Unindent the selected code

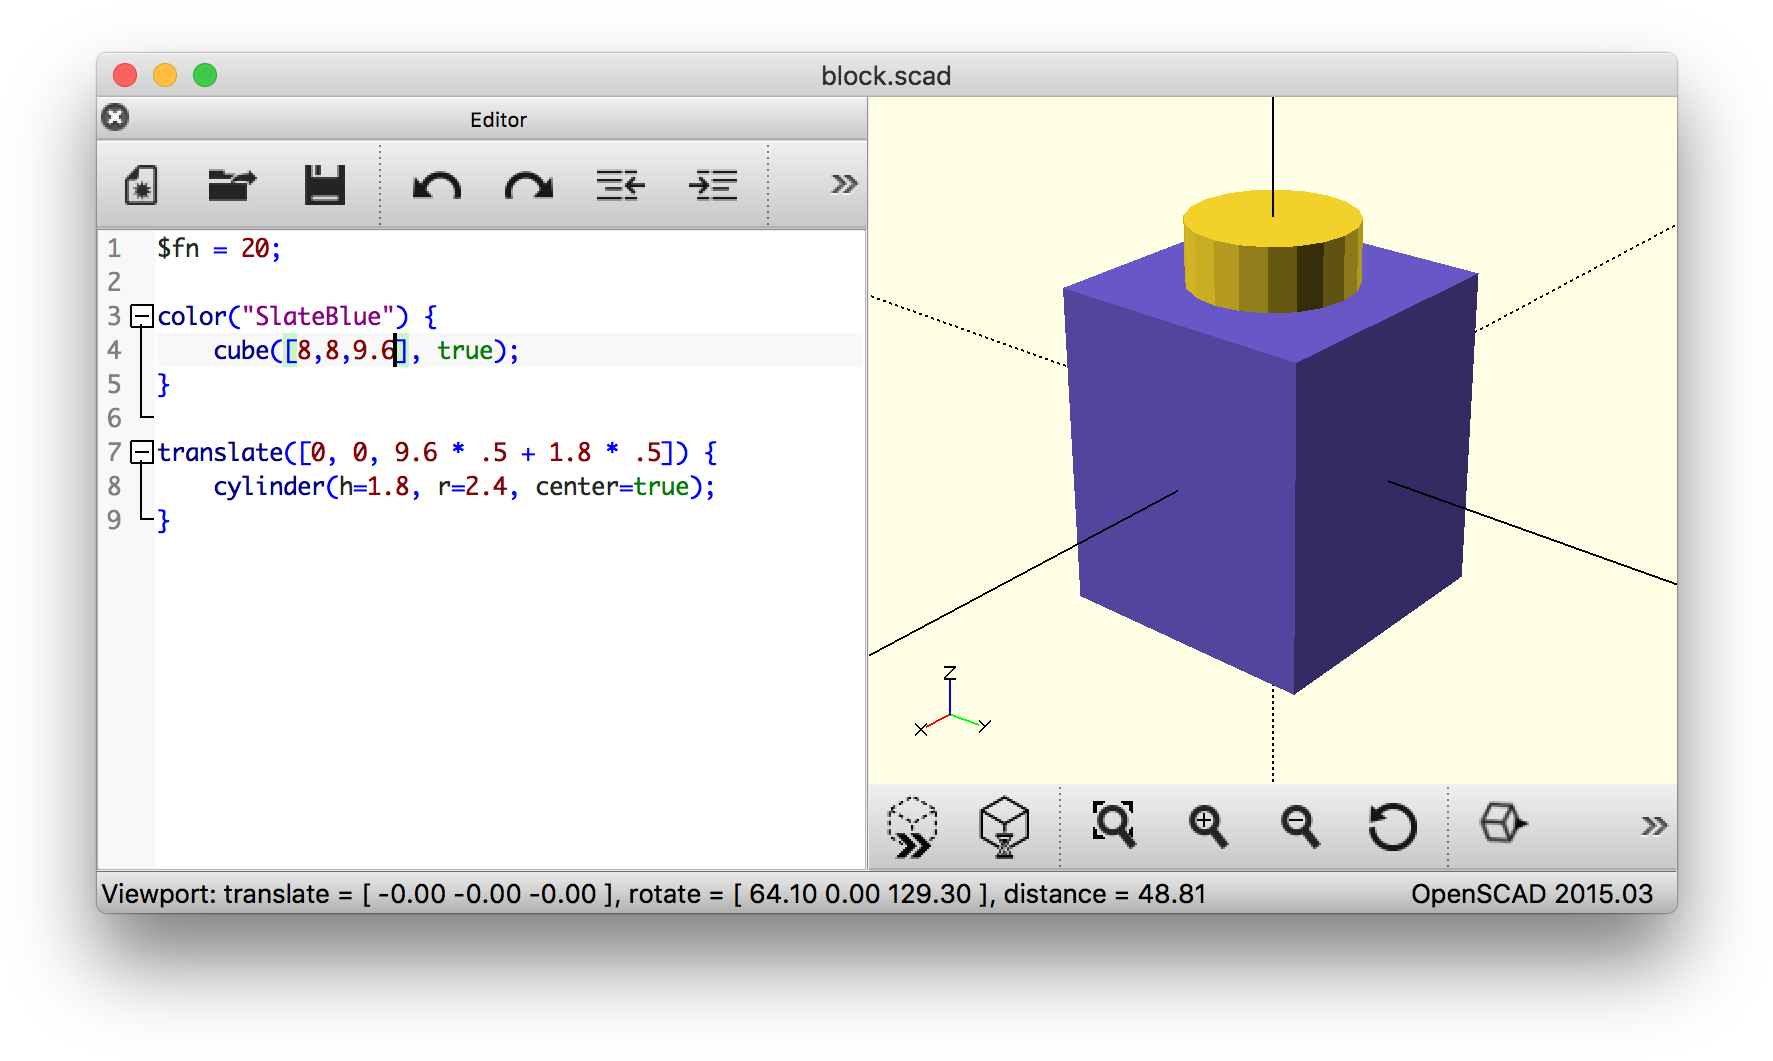[x=620, y=185]
